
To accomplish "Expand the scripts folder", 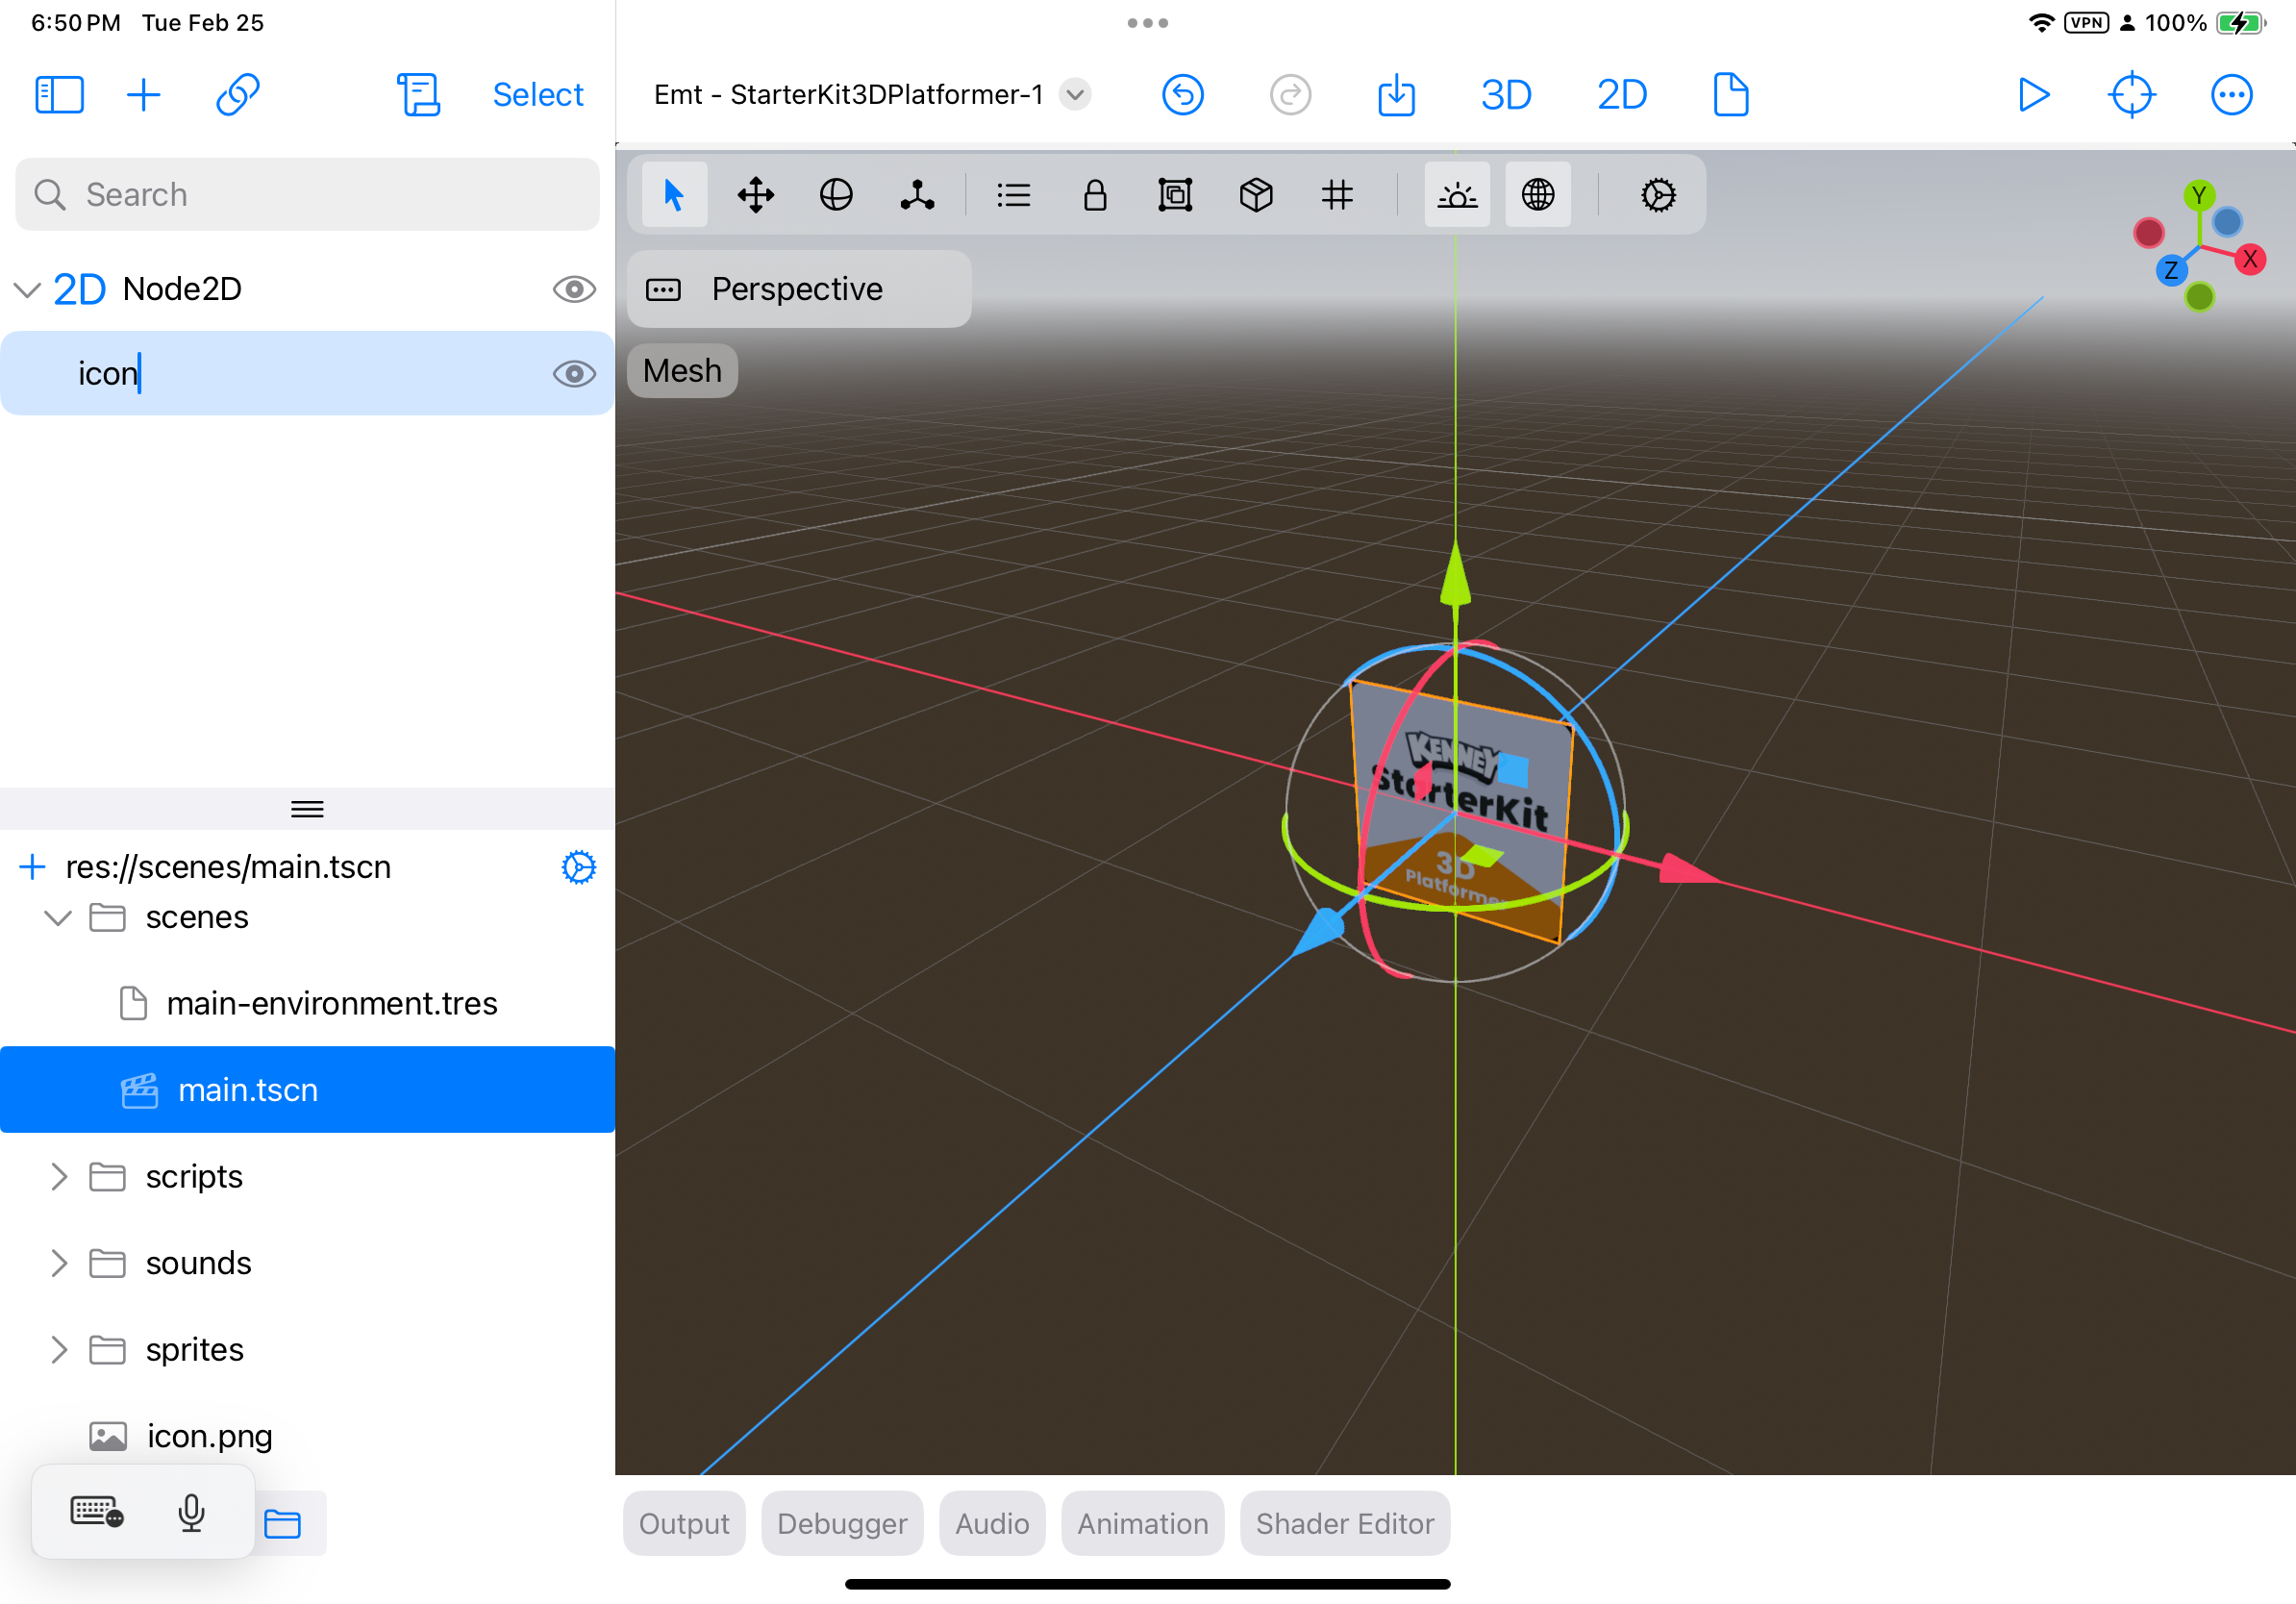I will (58, 1176).
